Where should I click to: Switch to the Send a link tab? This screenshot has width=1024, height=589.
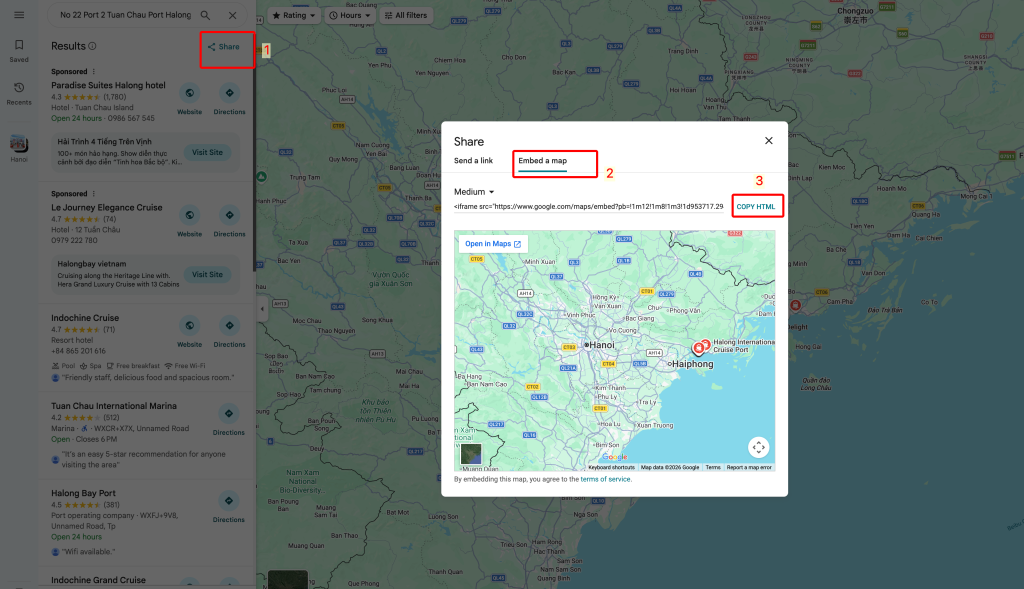(x=473, y=160)
